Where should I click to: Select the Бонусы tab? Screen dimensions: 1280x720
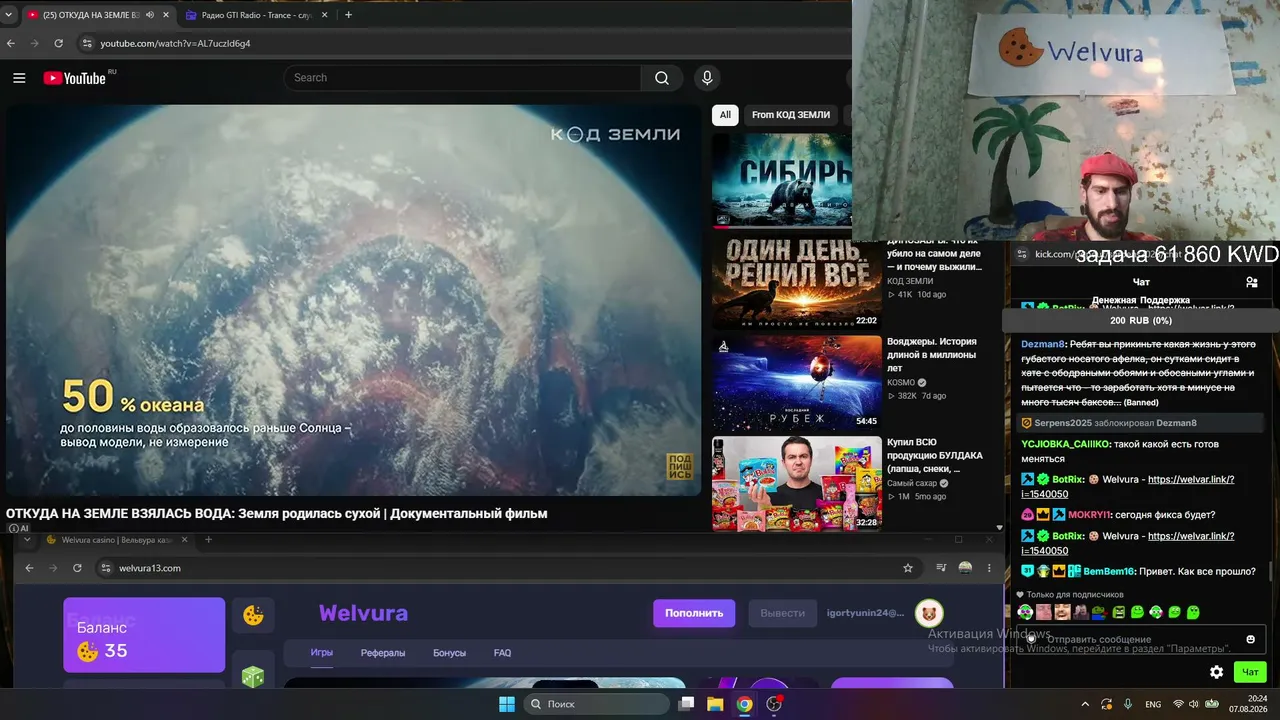[449, 653]
